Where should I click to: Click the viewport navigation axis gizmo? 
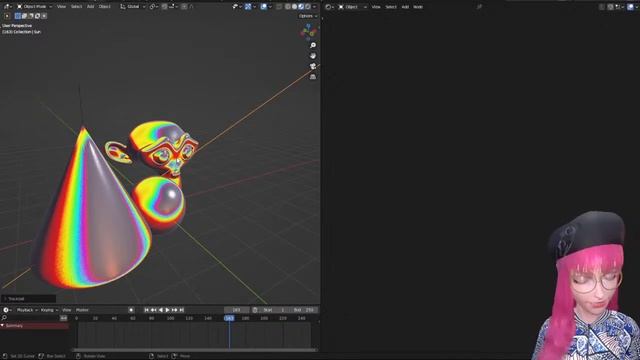pos(309,31)
